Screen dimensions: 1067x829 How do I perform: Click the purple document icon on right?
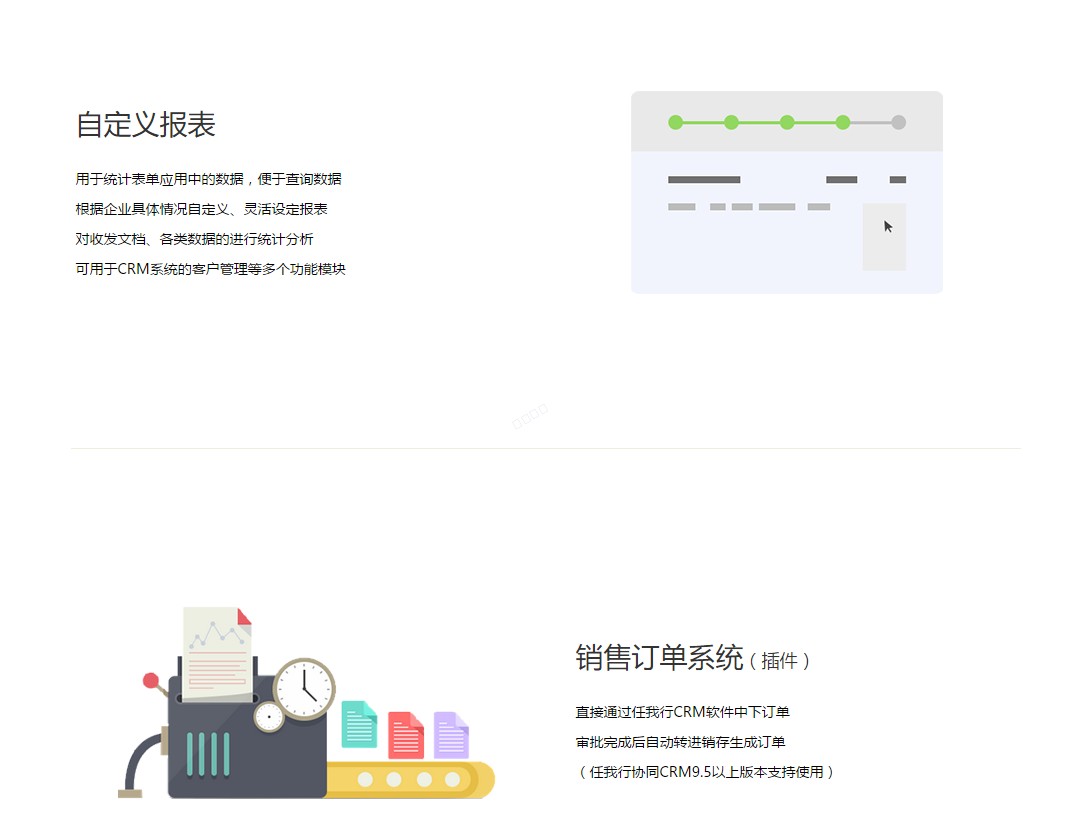(452, 735)
